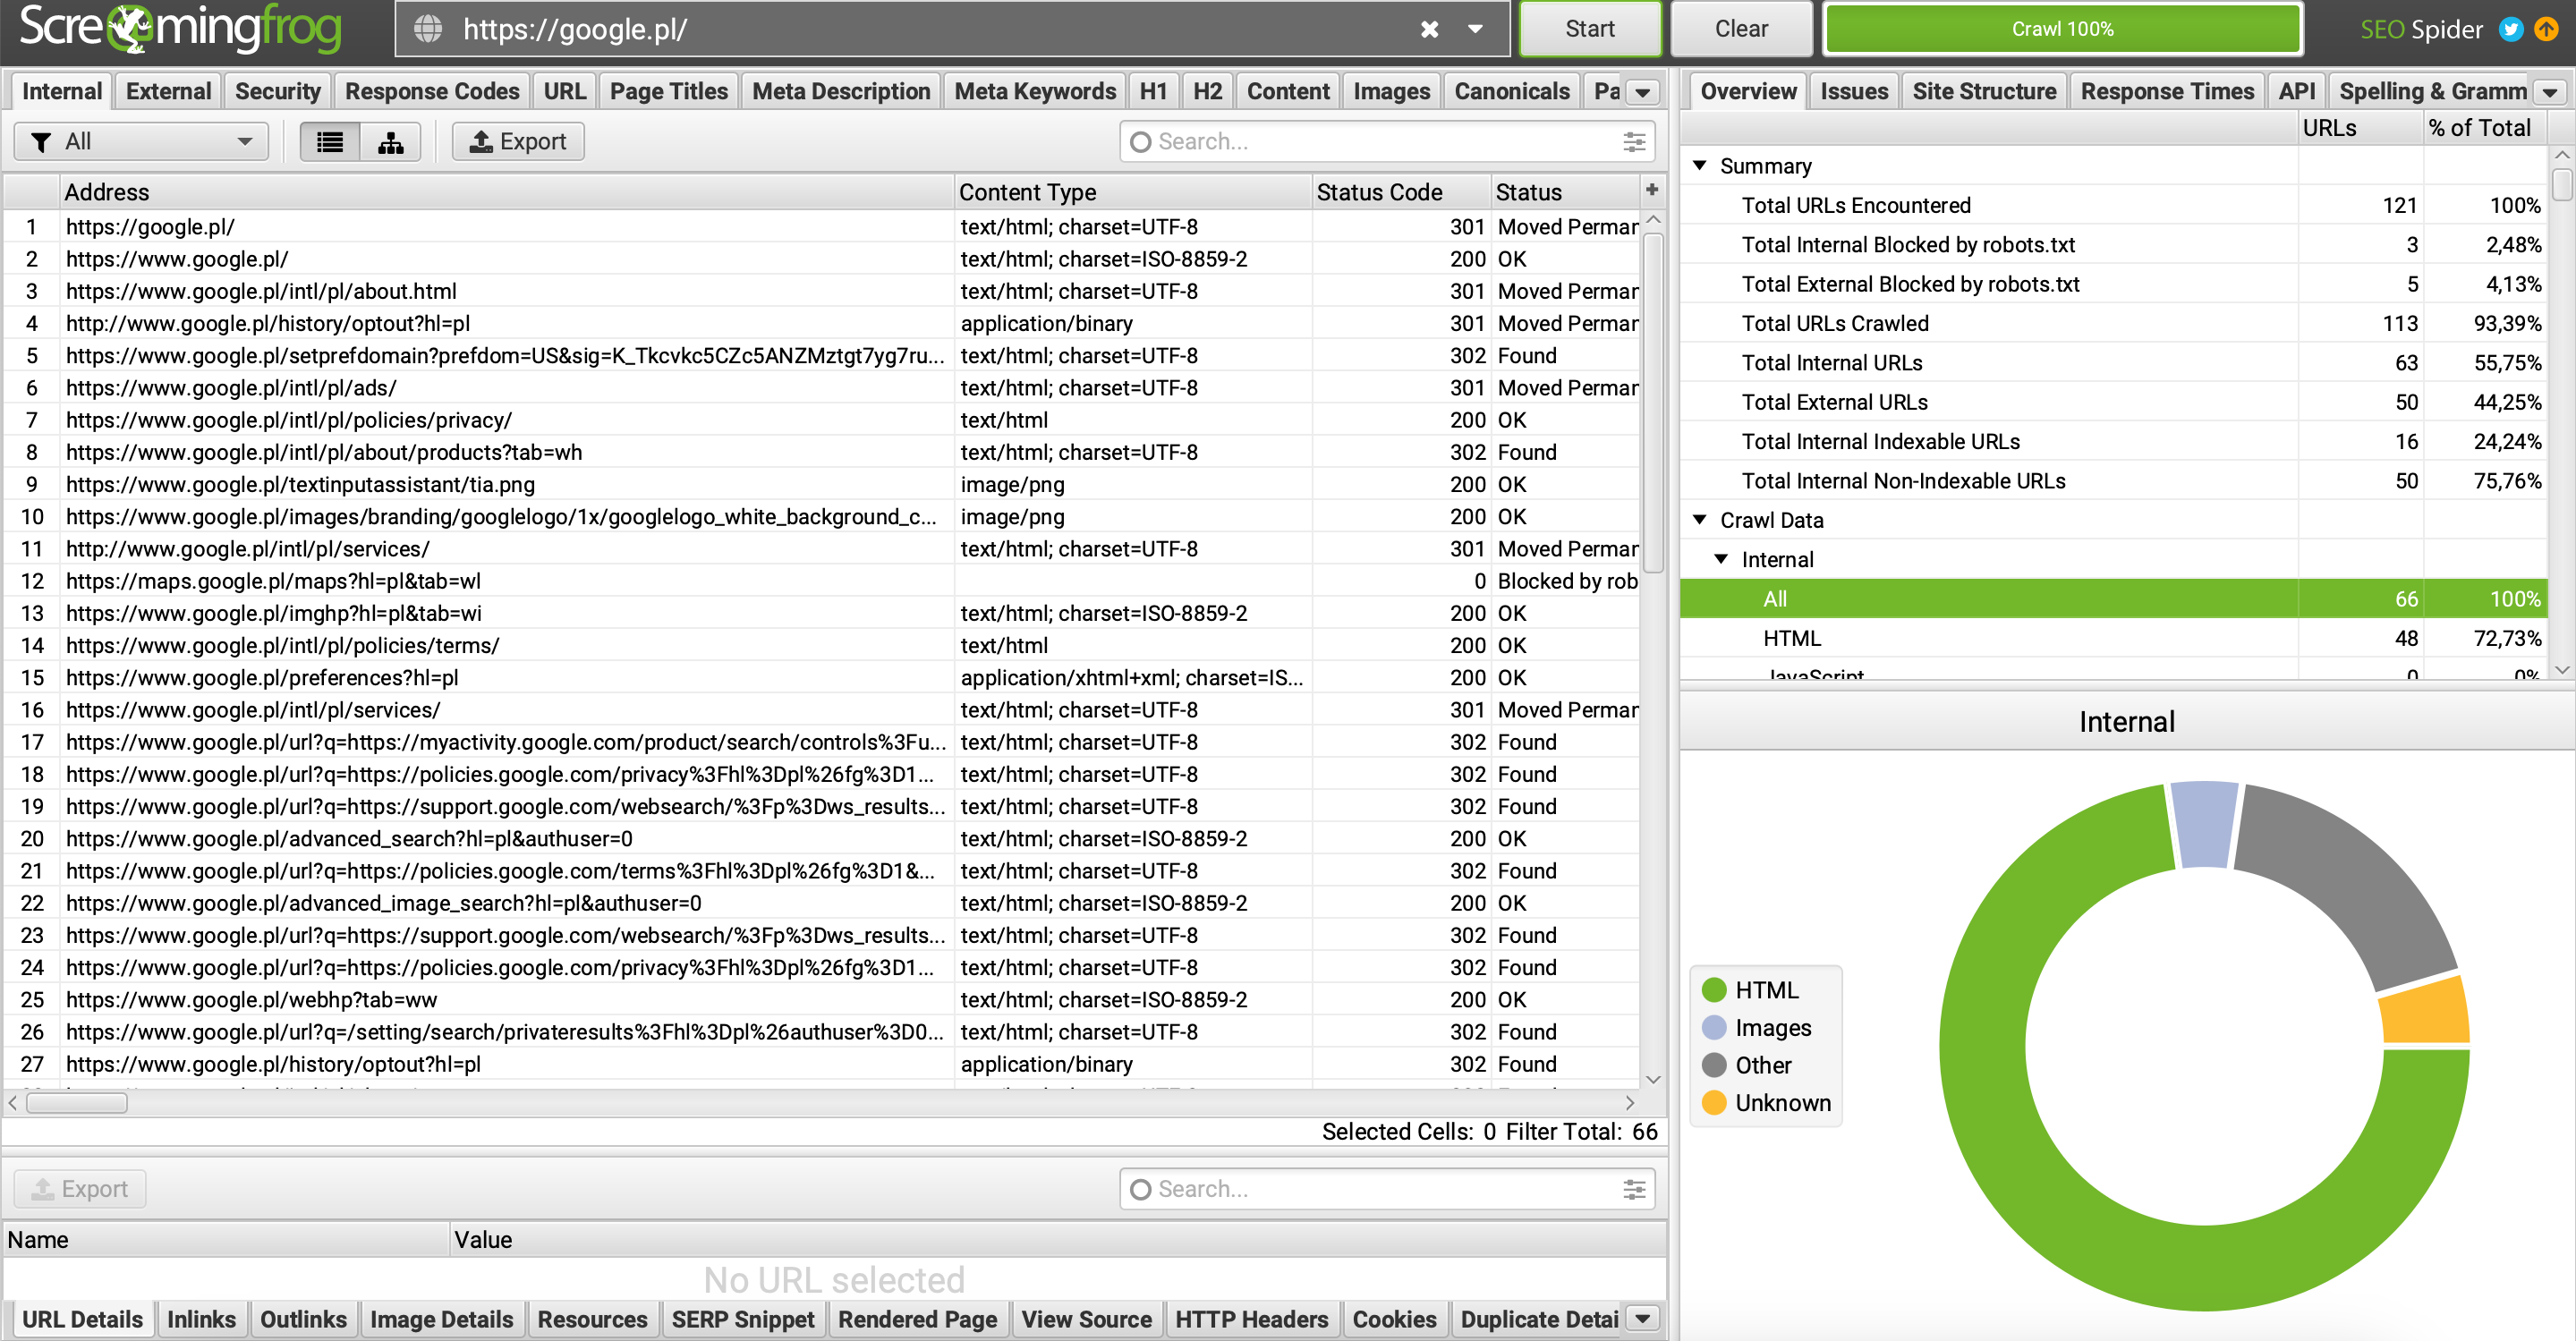Click the Crawl 100% progress bar
The width and height of the screenshot is (2576, 1341).
click(x=2062, y=29)
